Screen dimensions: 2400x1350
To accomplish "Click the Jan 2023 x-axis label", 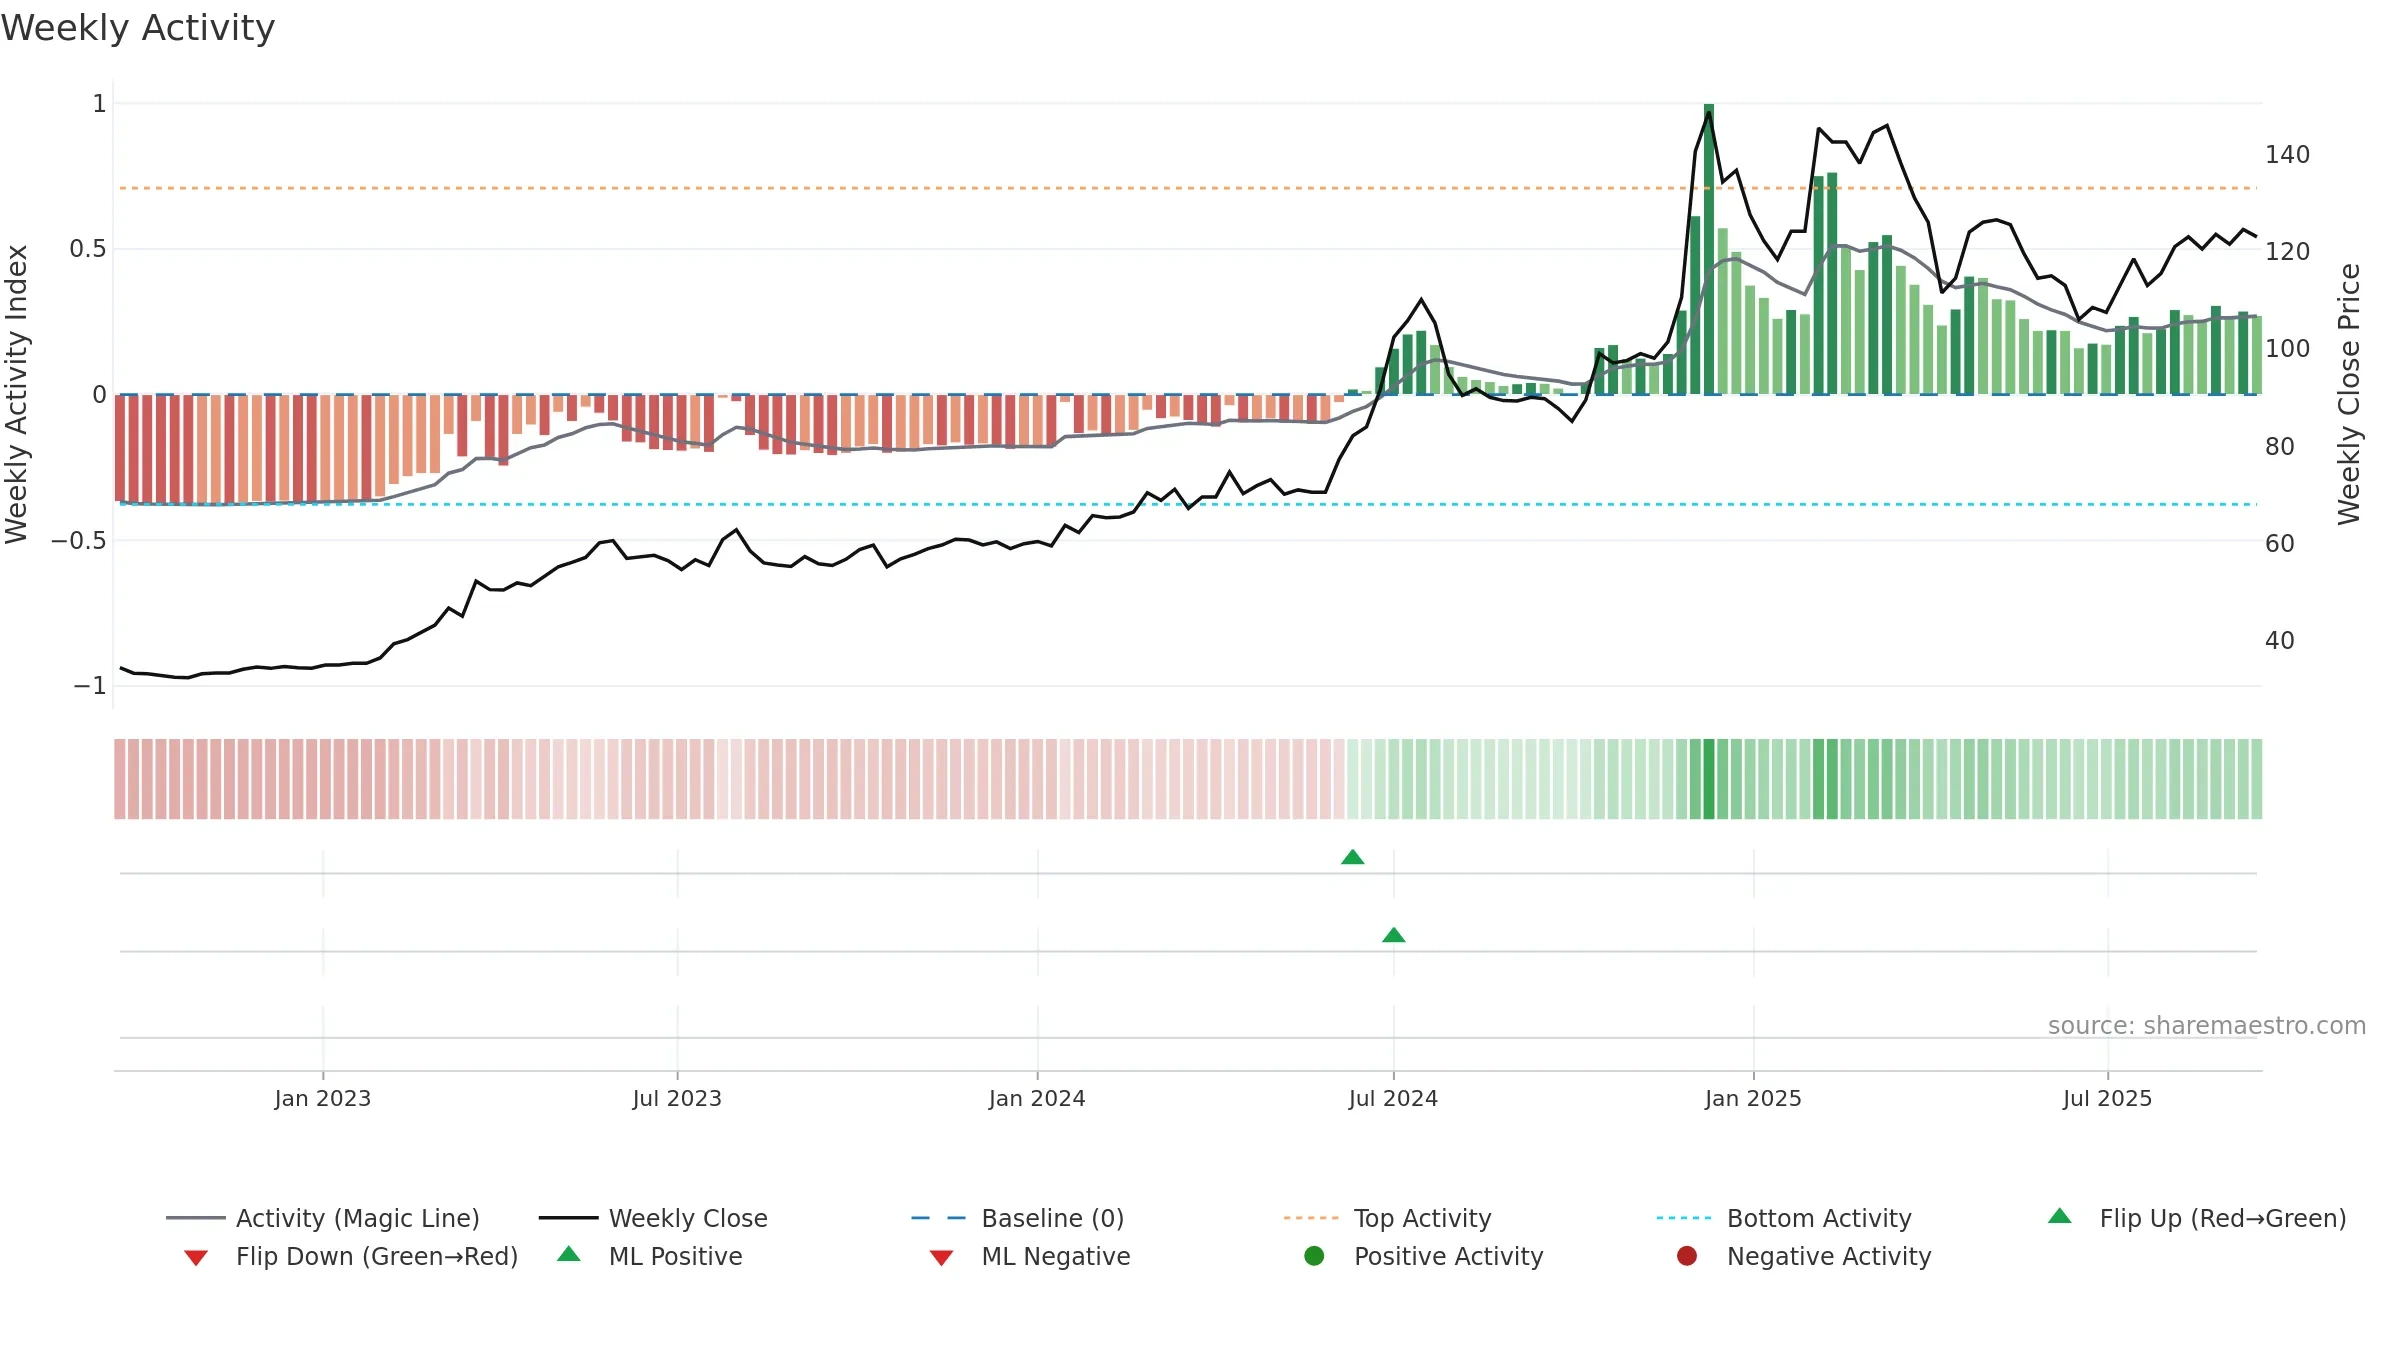I will (x=323, y=1099).
